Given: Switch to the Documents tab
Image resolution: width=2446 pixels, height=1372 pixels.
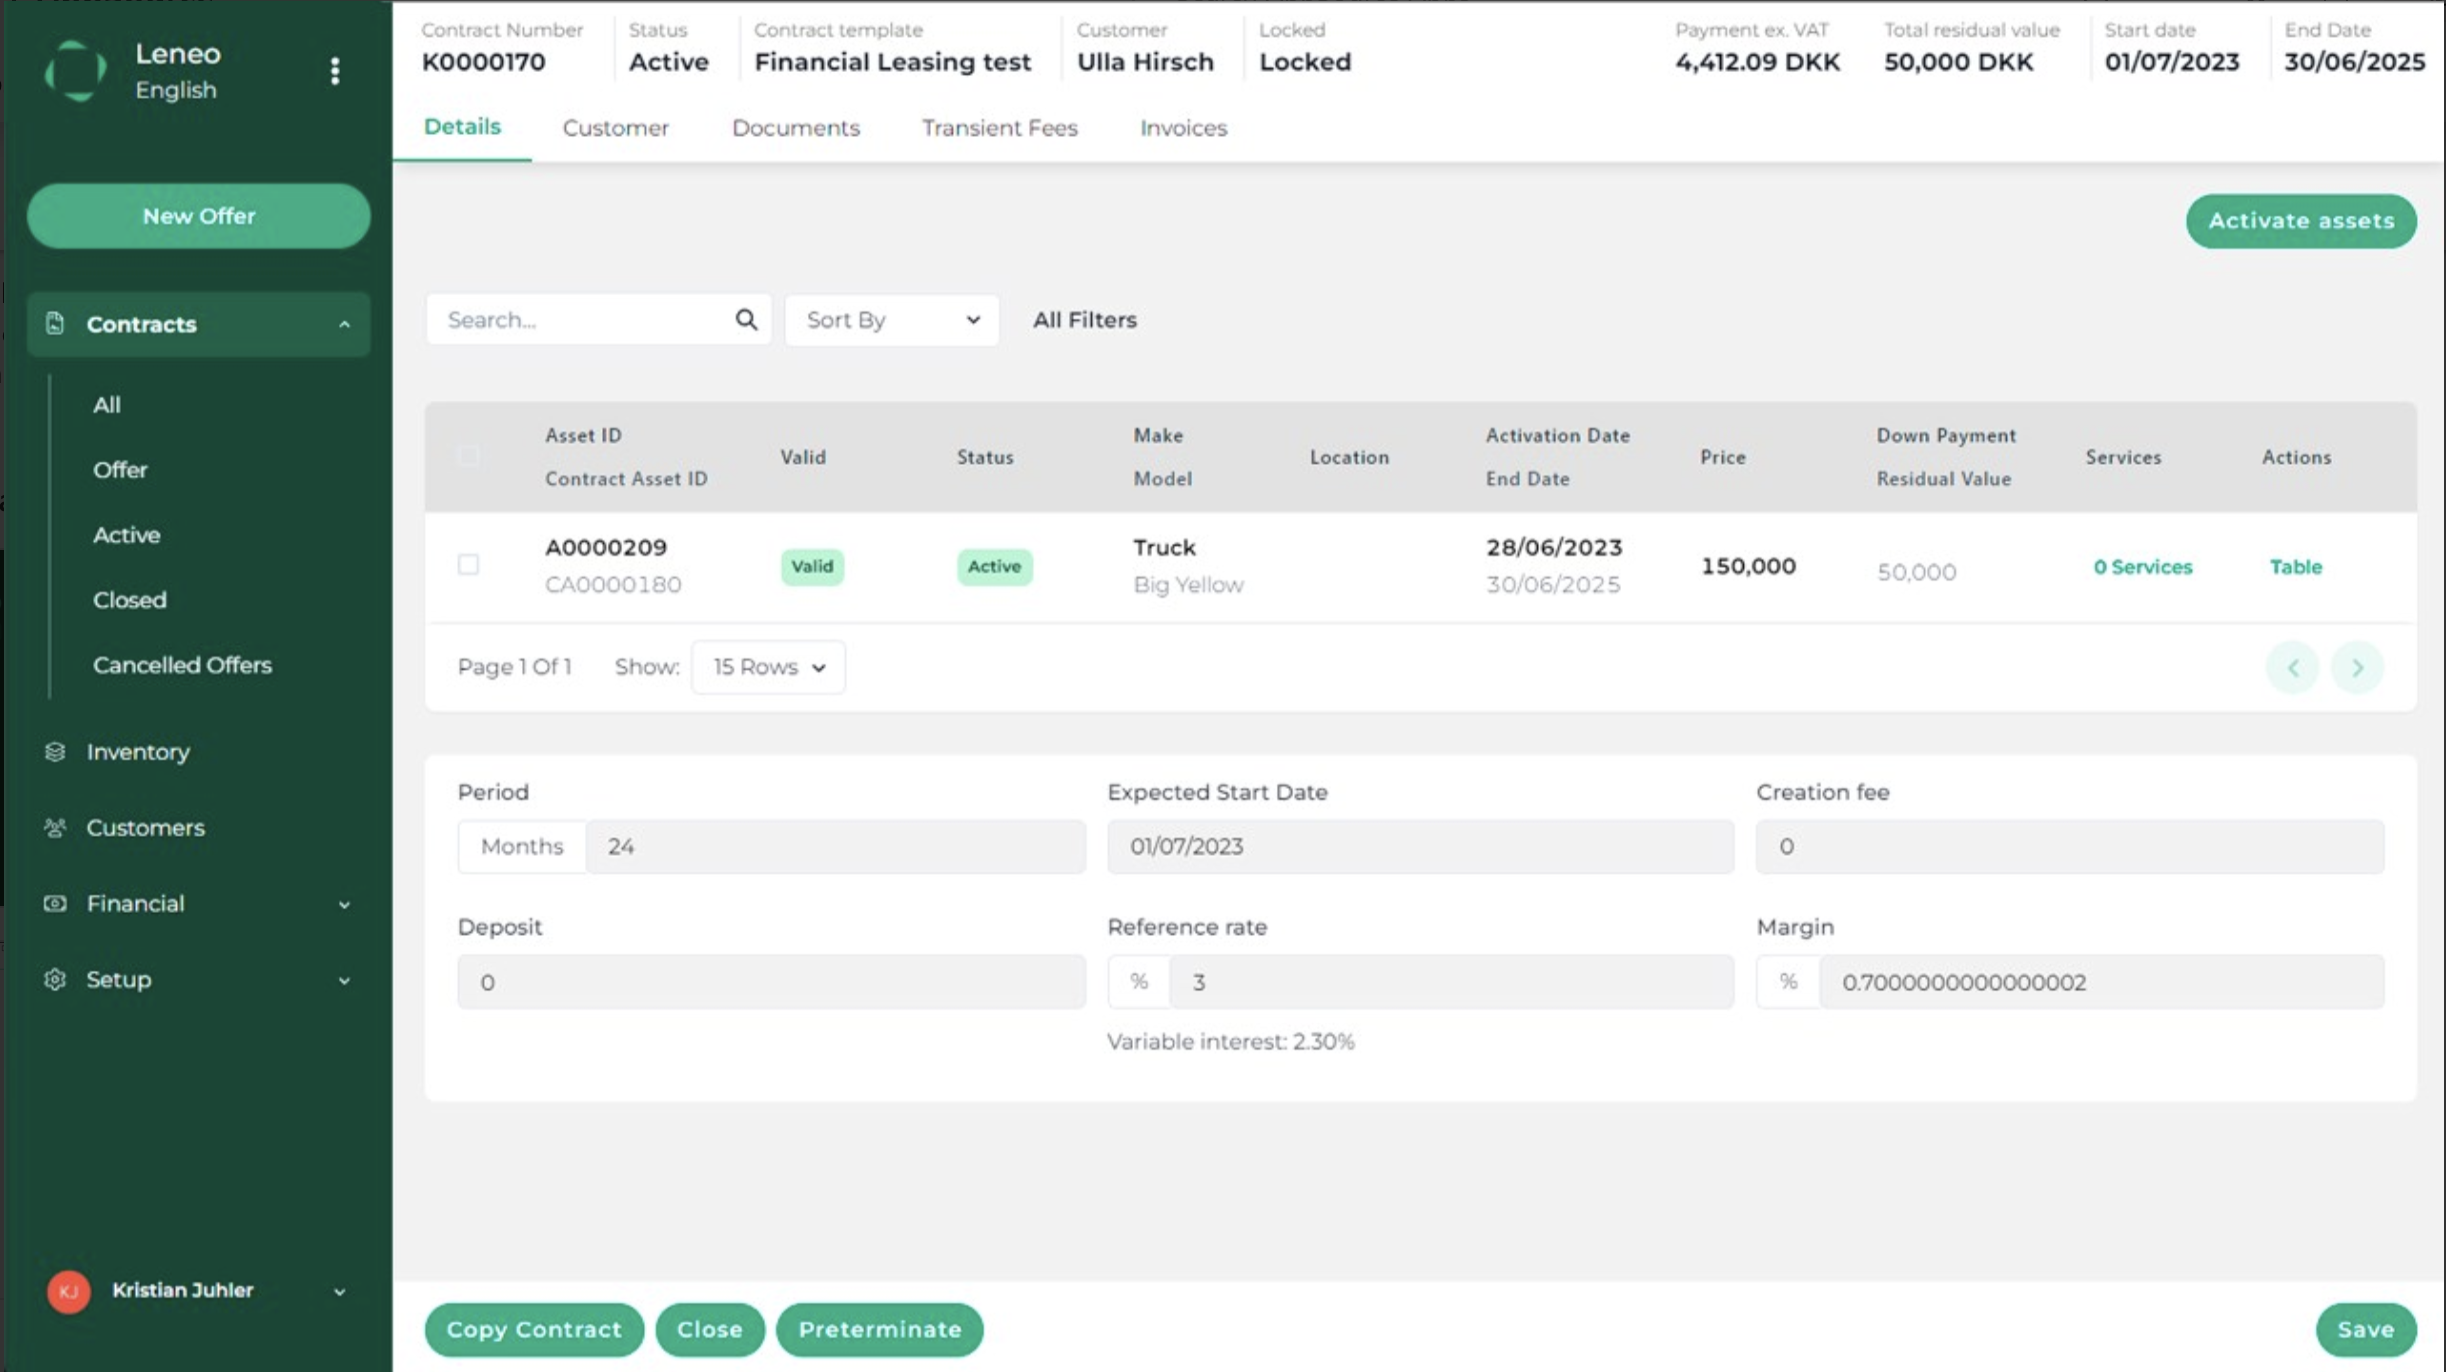Looking at the screenshot, I should [796, 128].
